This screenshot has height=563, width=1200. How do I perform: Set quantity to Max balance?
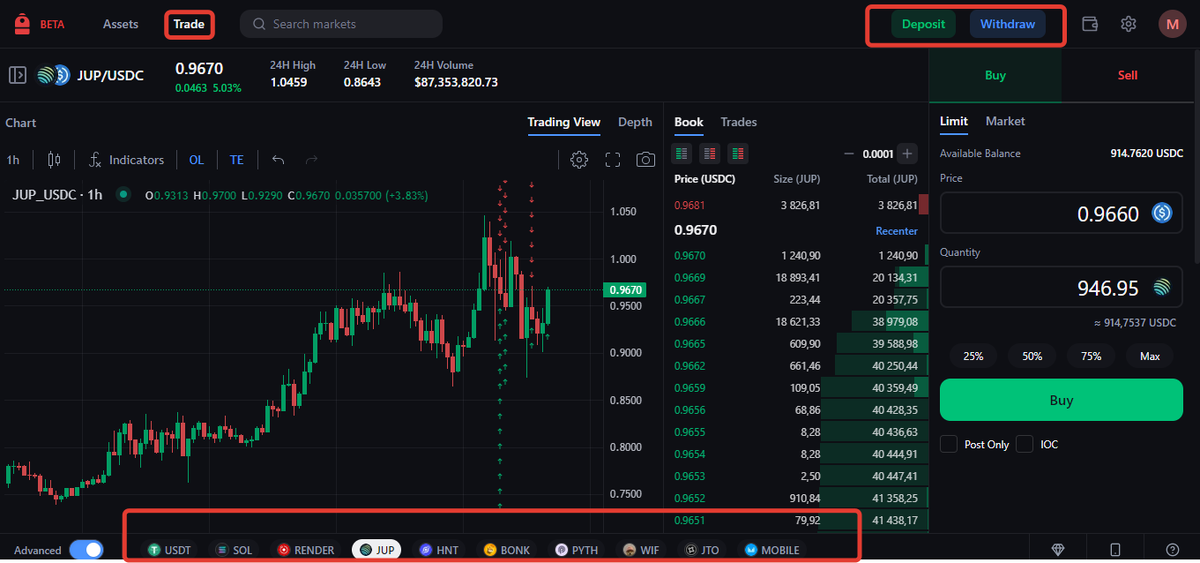pos(1150,356)
